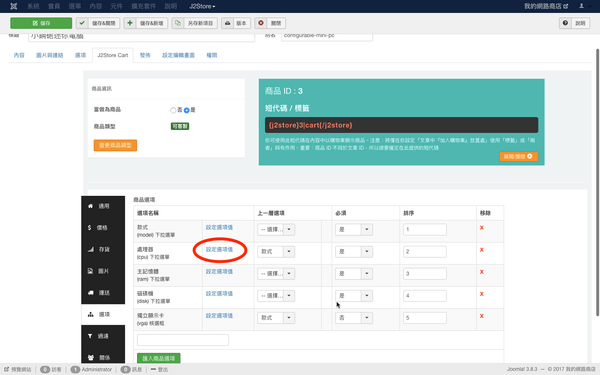Click the Save as Copy toolbar button
The width and height of the screenshot is (600, 375).
click(195, 23)
